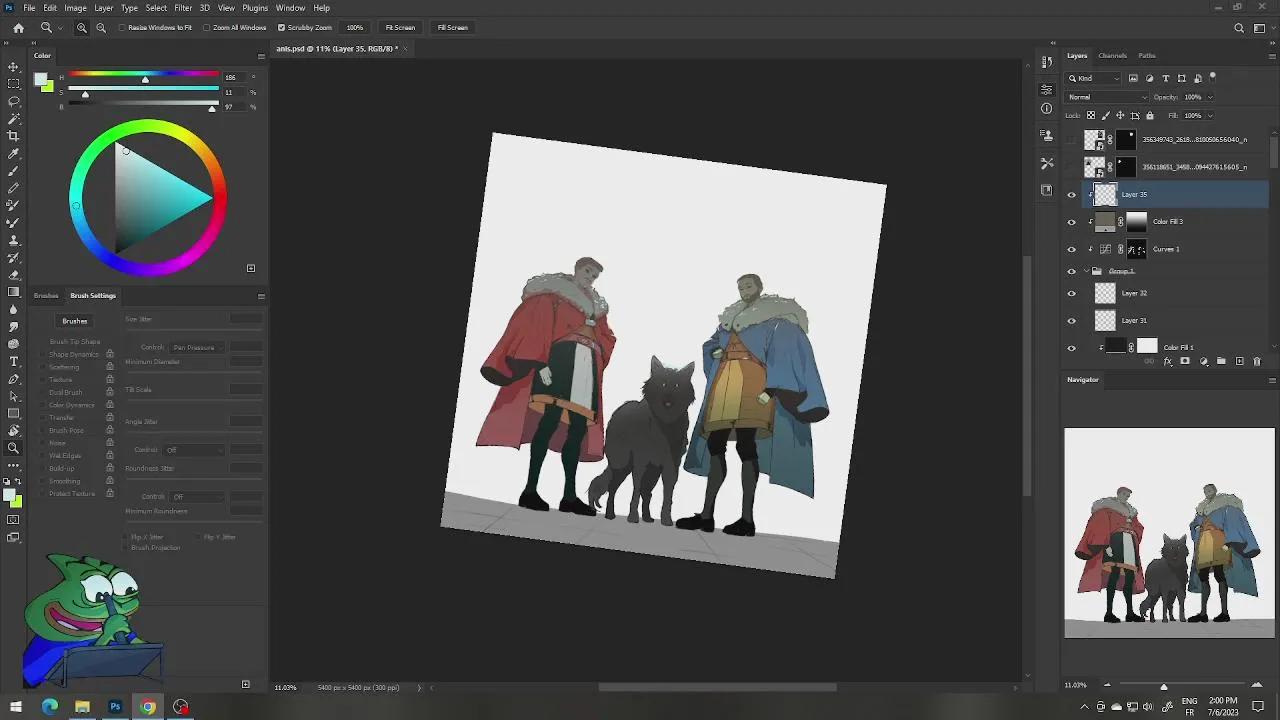
Task: Click the Fit Screen button
Action: (x=400, y=28)
